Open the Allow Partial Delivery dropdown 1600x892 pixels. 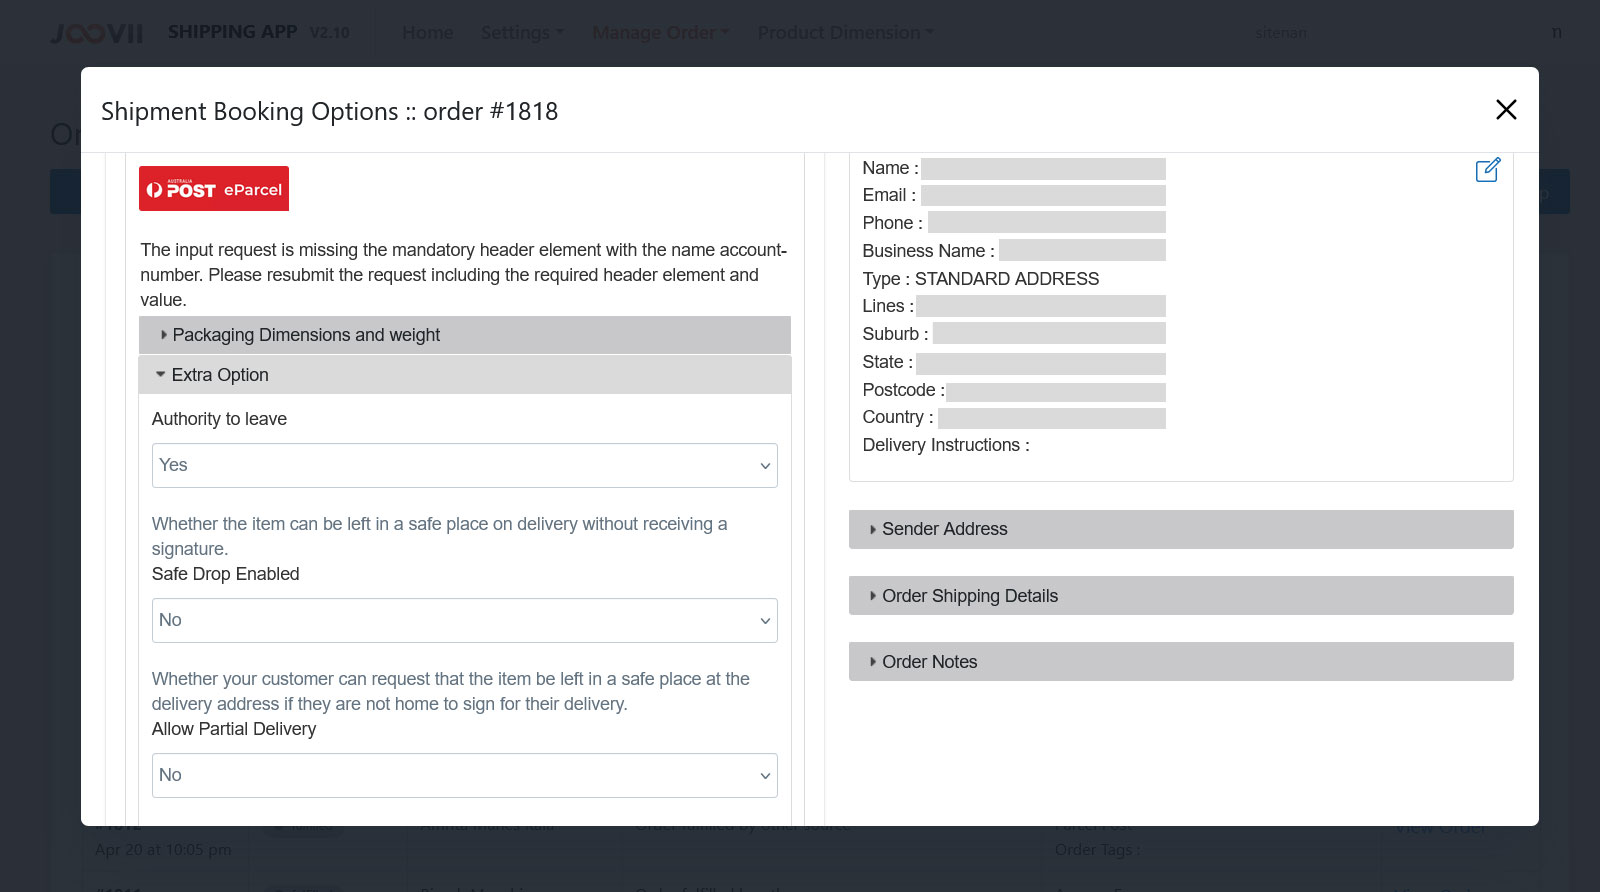point(465,775)
